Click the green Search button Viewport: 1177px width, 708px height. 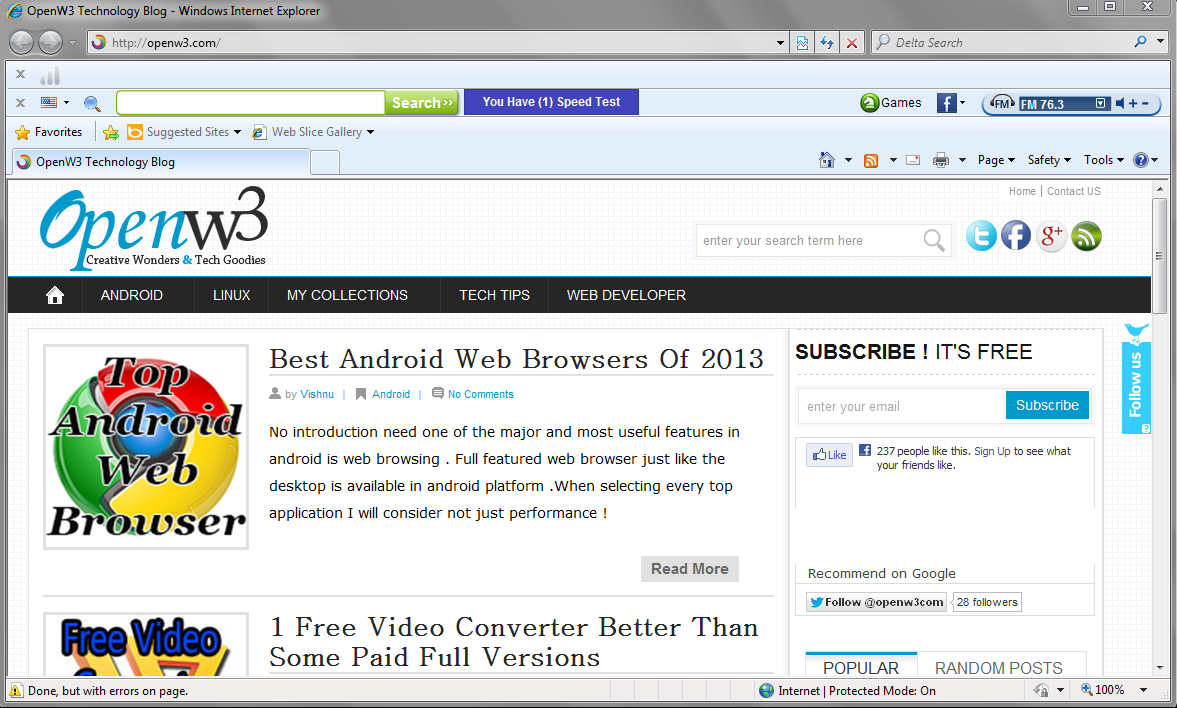click(422, 102)
